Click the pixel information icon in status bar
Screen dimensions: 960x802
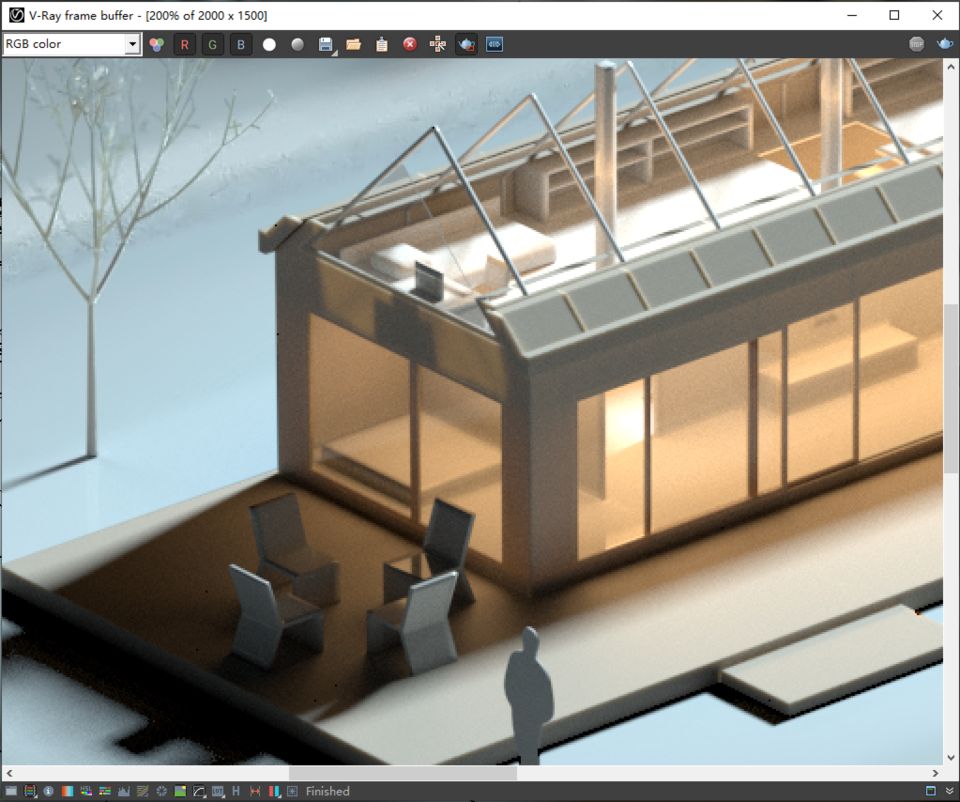[x=48, y=791]
